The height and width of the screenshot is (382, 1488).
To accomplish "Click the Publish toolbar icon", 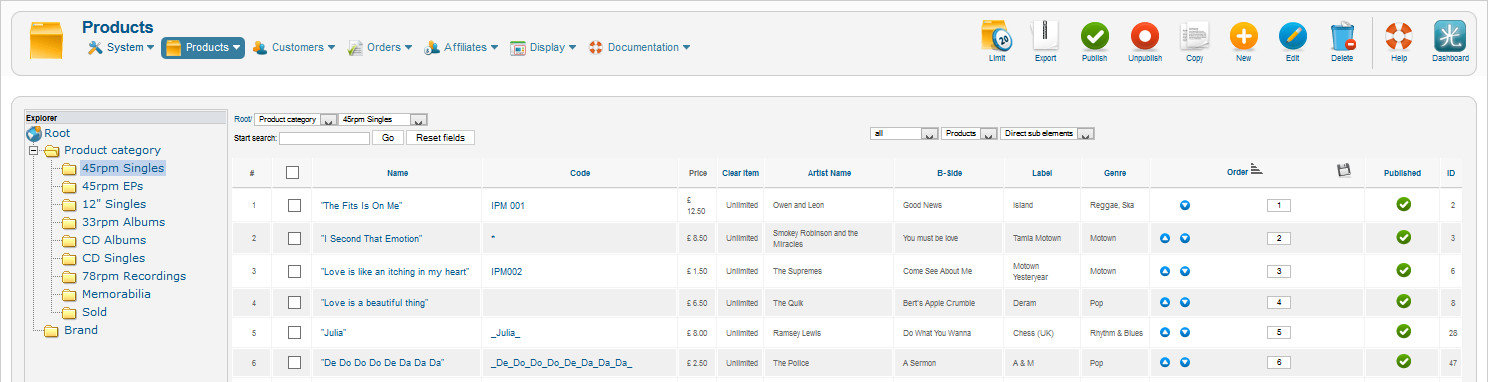I will (1094, 37).
